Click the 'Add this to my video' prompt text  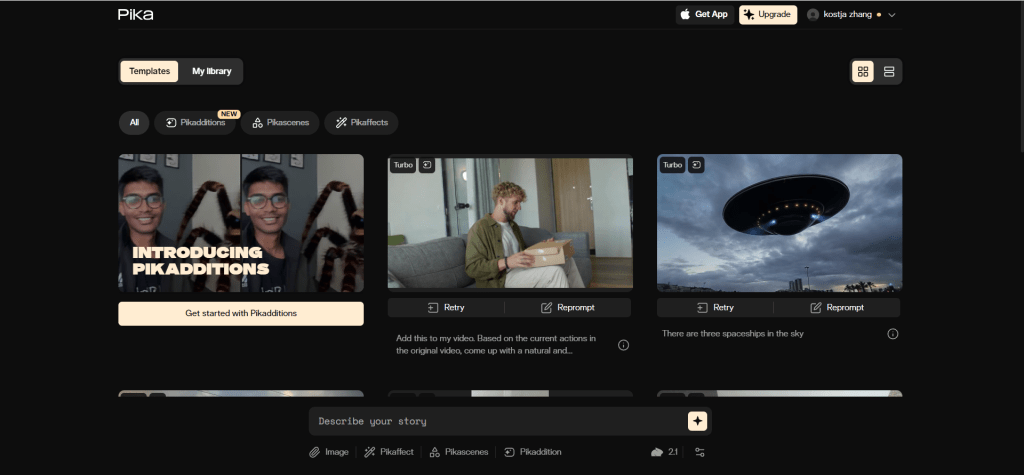click(x=496, y=344)
